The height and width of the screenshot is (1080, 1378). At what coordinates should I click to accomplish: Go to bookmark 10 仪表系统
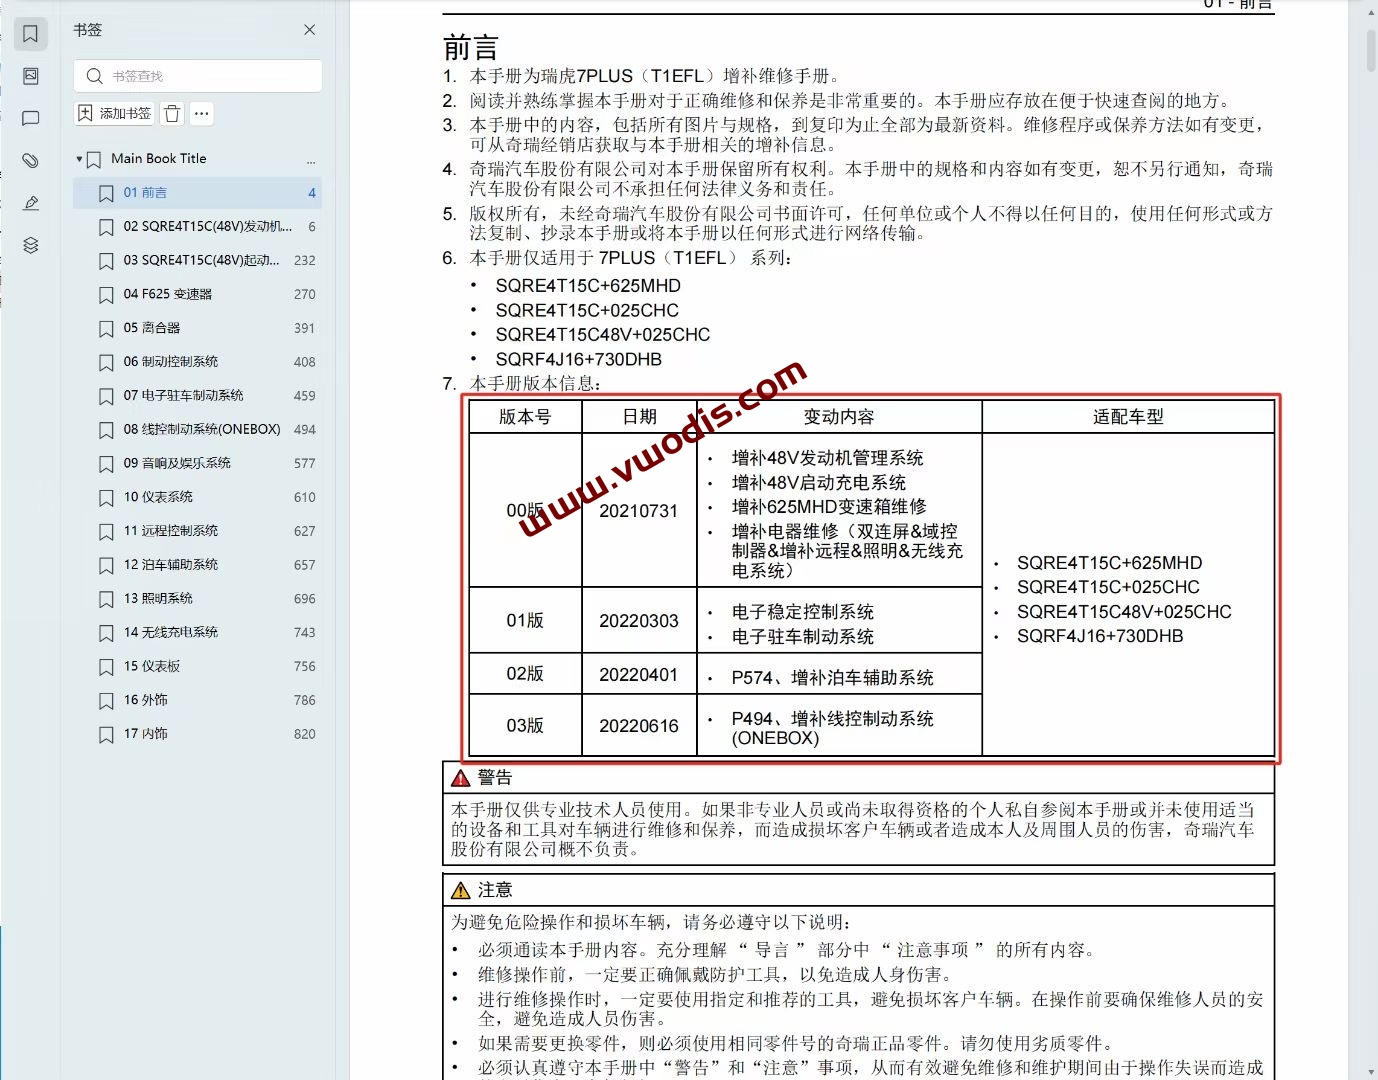[198, 497]
